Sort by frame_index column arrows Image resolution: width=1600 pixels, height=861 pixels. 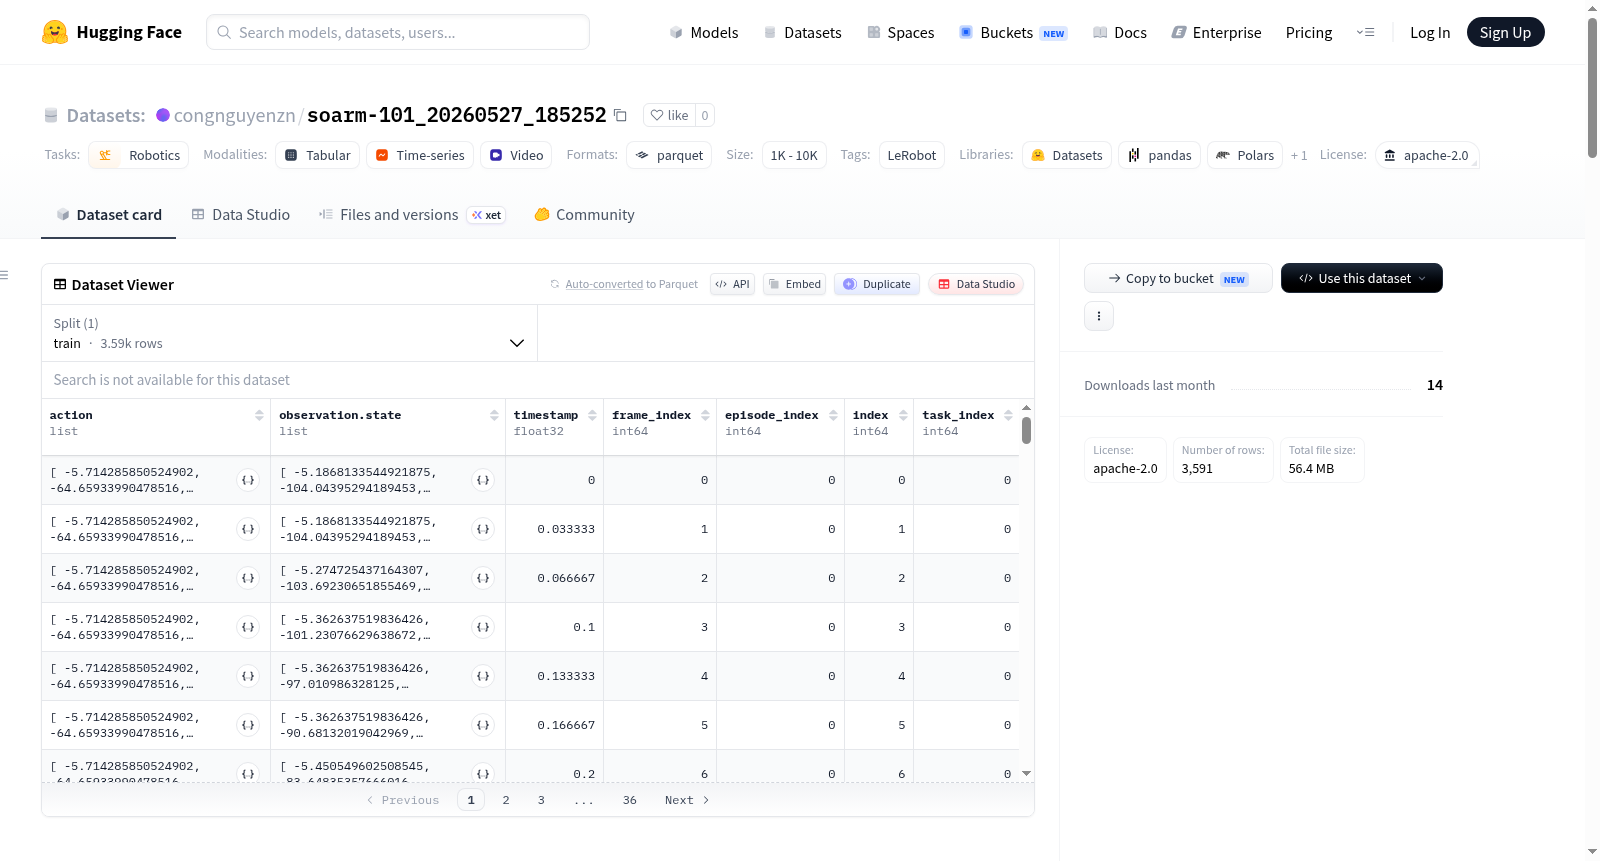(705, 415)
